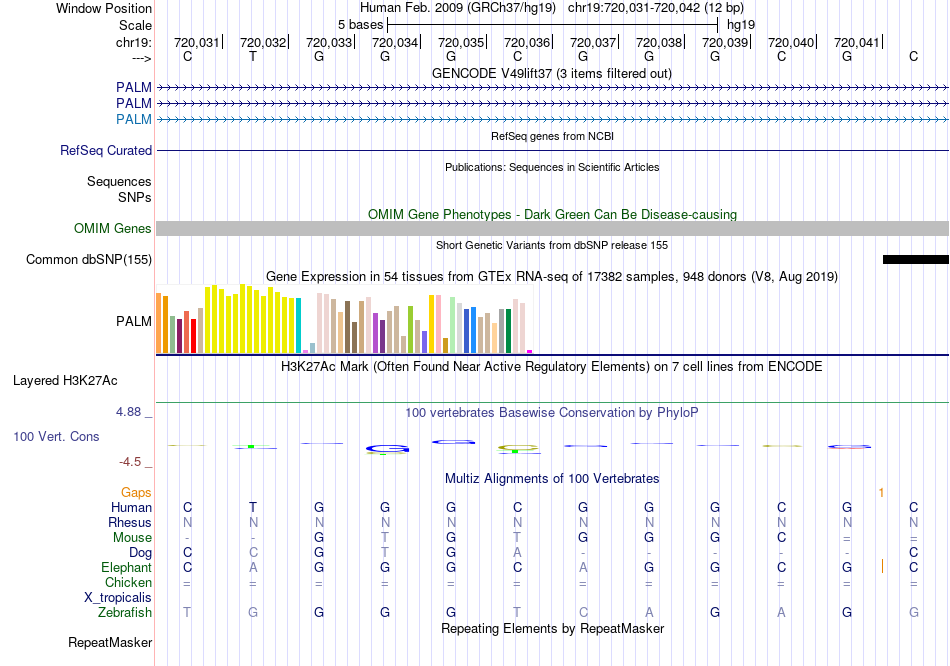Click the Zebrafish alignment row label
This screenshot has height=666, width=950.
125,613
